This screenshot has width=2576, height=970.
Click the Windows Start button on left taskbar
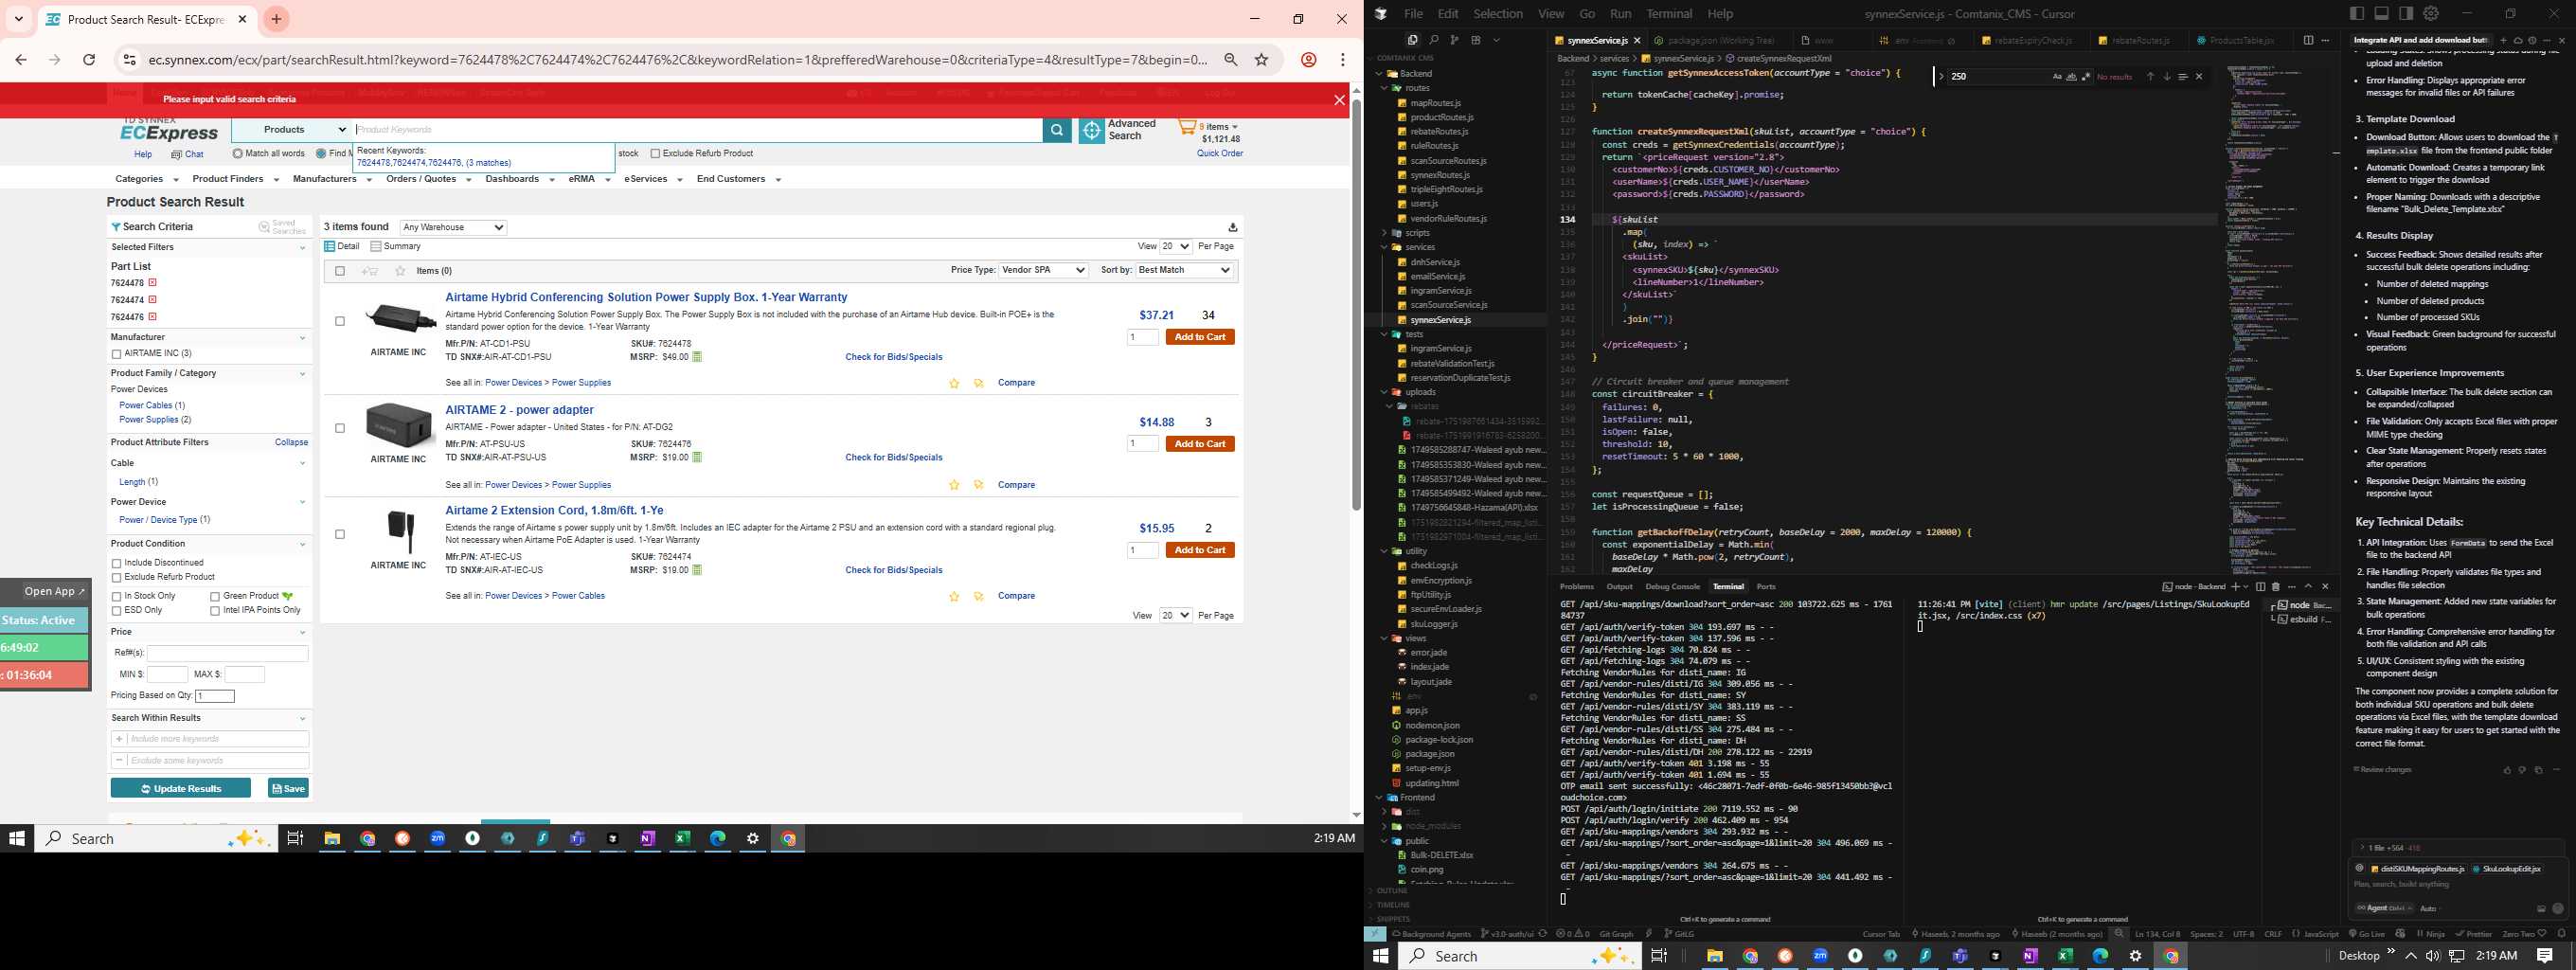click(x=16, y=839)
